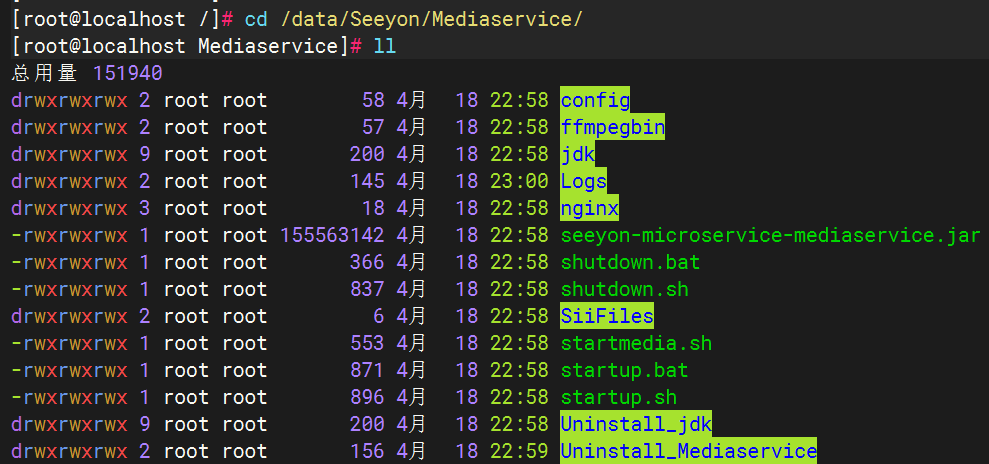Screen dimensions: 989x464
Task: Click the nginx directory name
Action: tap(589, 208)
